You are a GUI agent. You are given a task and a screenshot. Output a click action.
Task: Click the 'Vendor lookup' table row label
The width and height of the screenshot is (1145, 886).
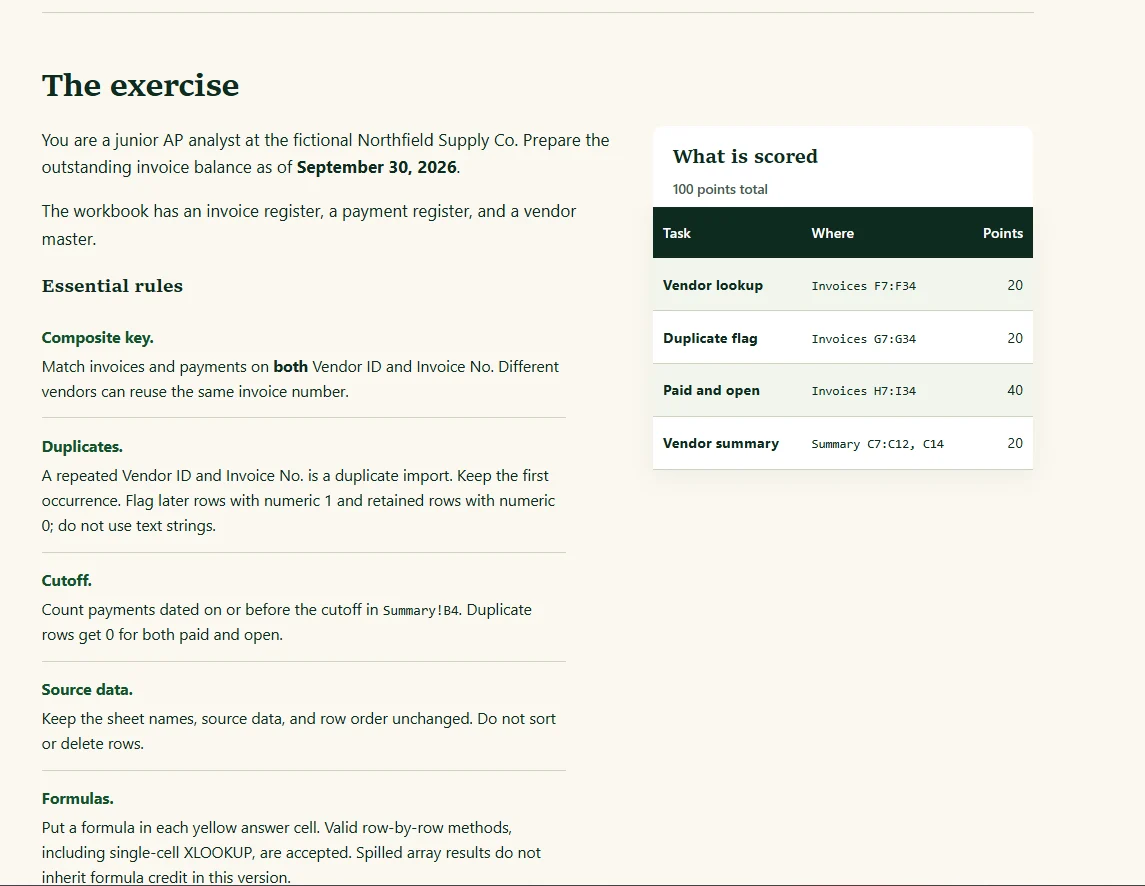coord(713,285)
